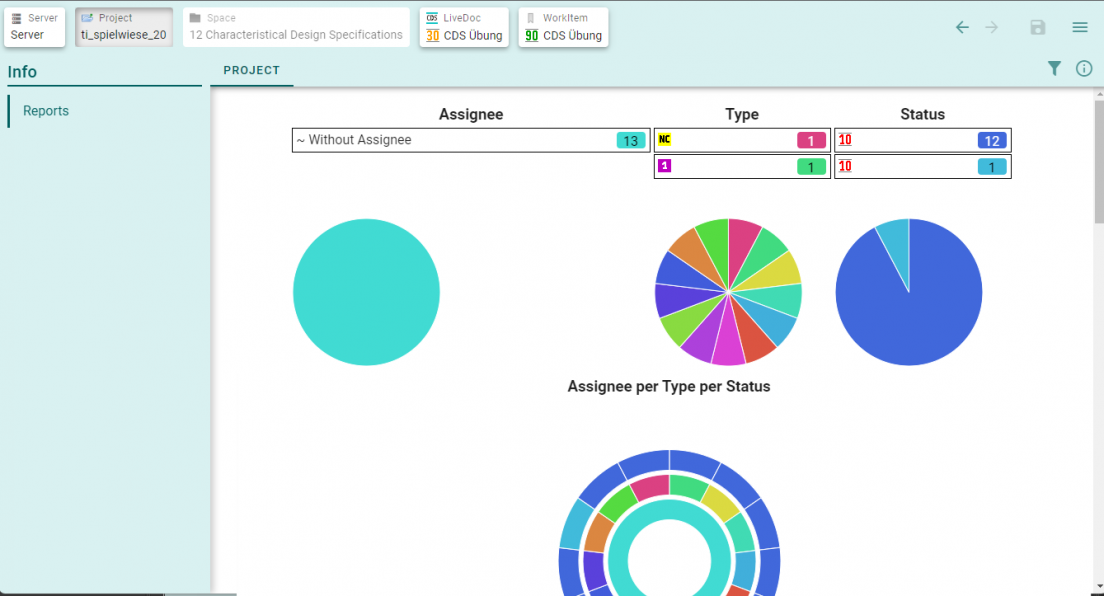Switch to the PROJECT tab
This screenshot has height=596, width=1104.
pos(252,71)
